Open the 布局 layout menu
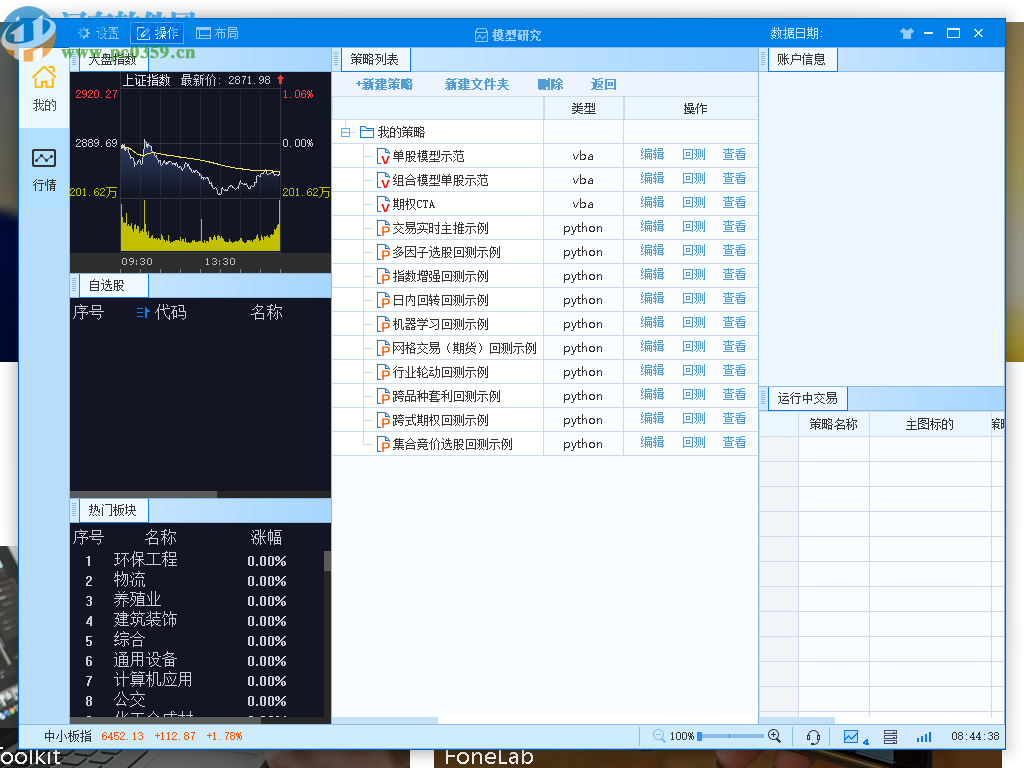This screenshot has height=768, width=1024. pyautogui.click(x=217, y=33)
